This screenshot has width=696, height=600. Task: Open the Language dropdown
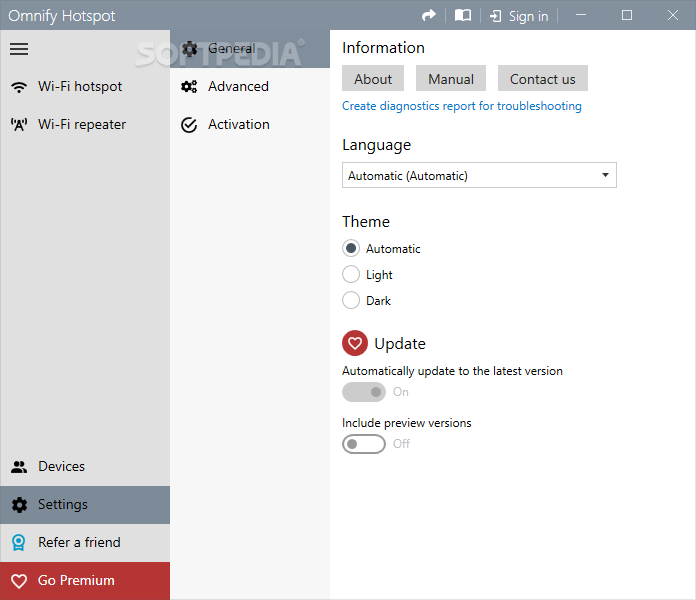click(x=479, y=175)
